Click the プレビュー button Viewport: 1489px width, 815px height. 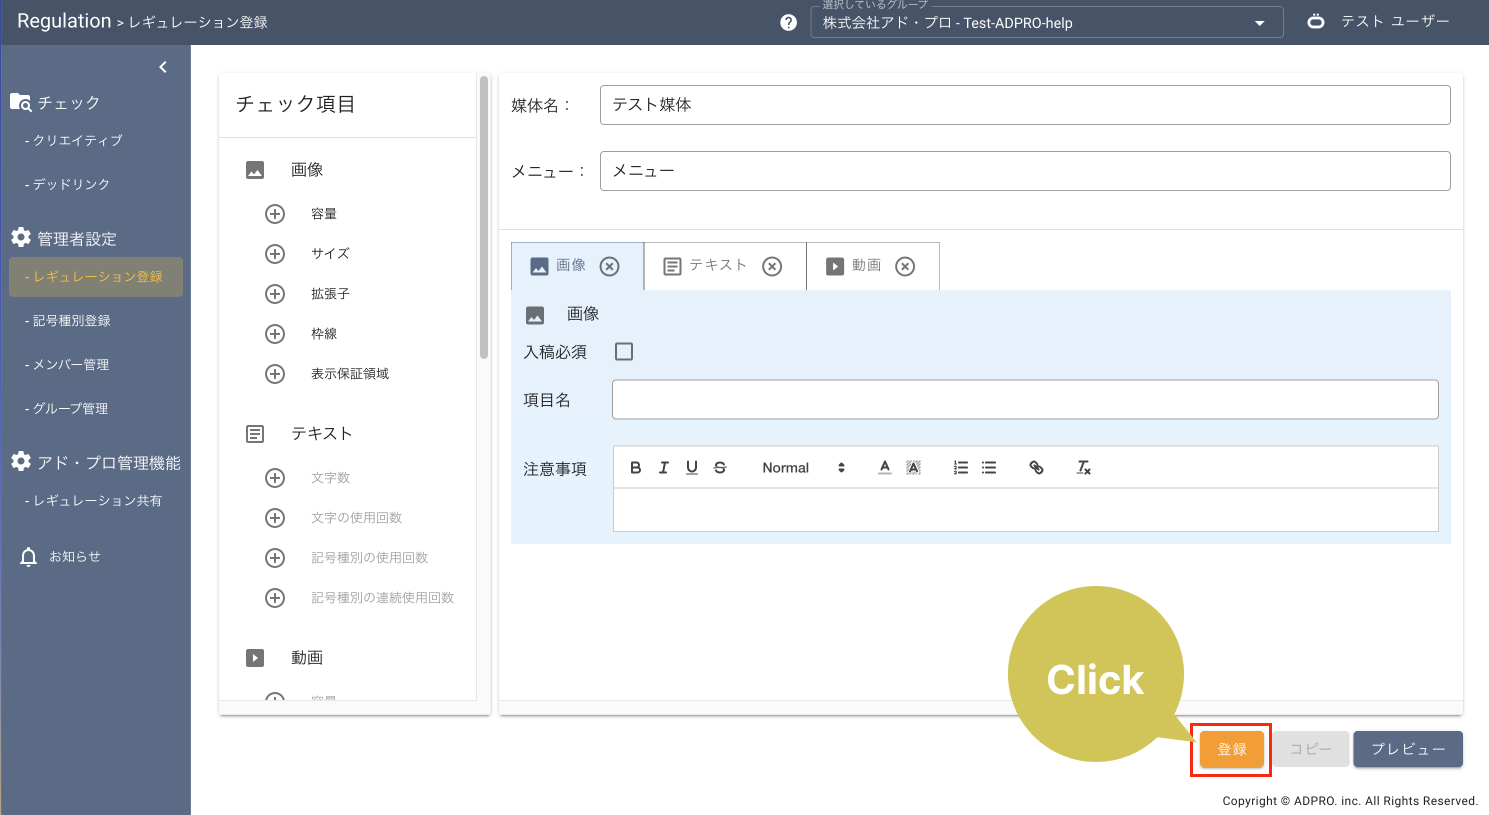tap(1407, 749)
